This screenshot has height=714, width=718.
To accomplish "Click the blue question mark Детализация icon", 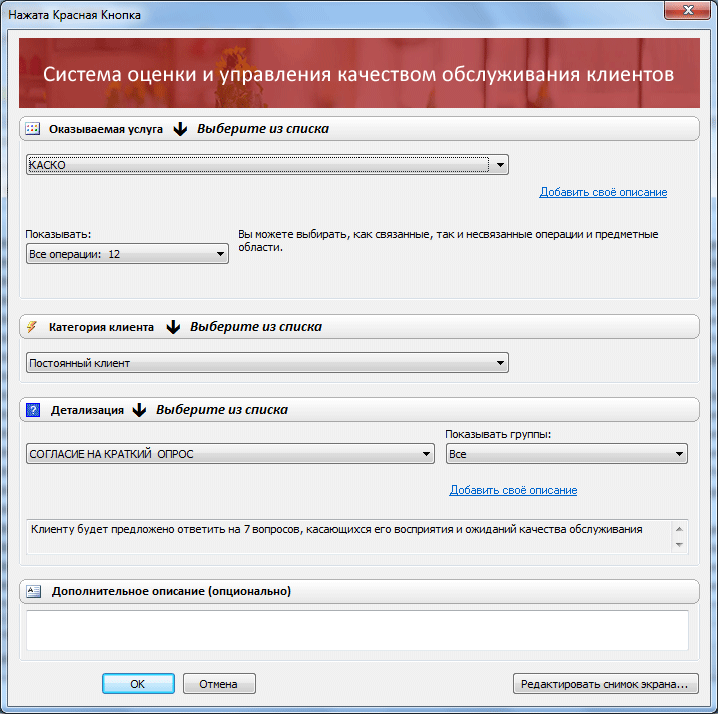I will [x=32, y=410].
